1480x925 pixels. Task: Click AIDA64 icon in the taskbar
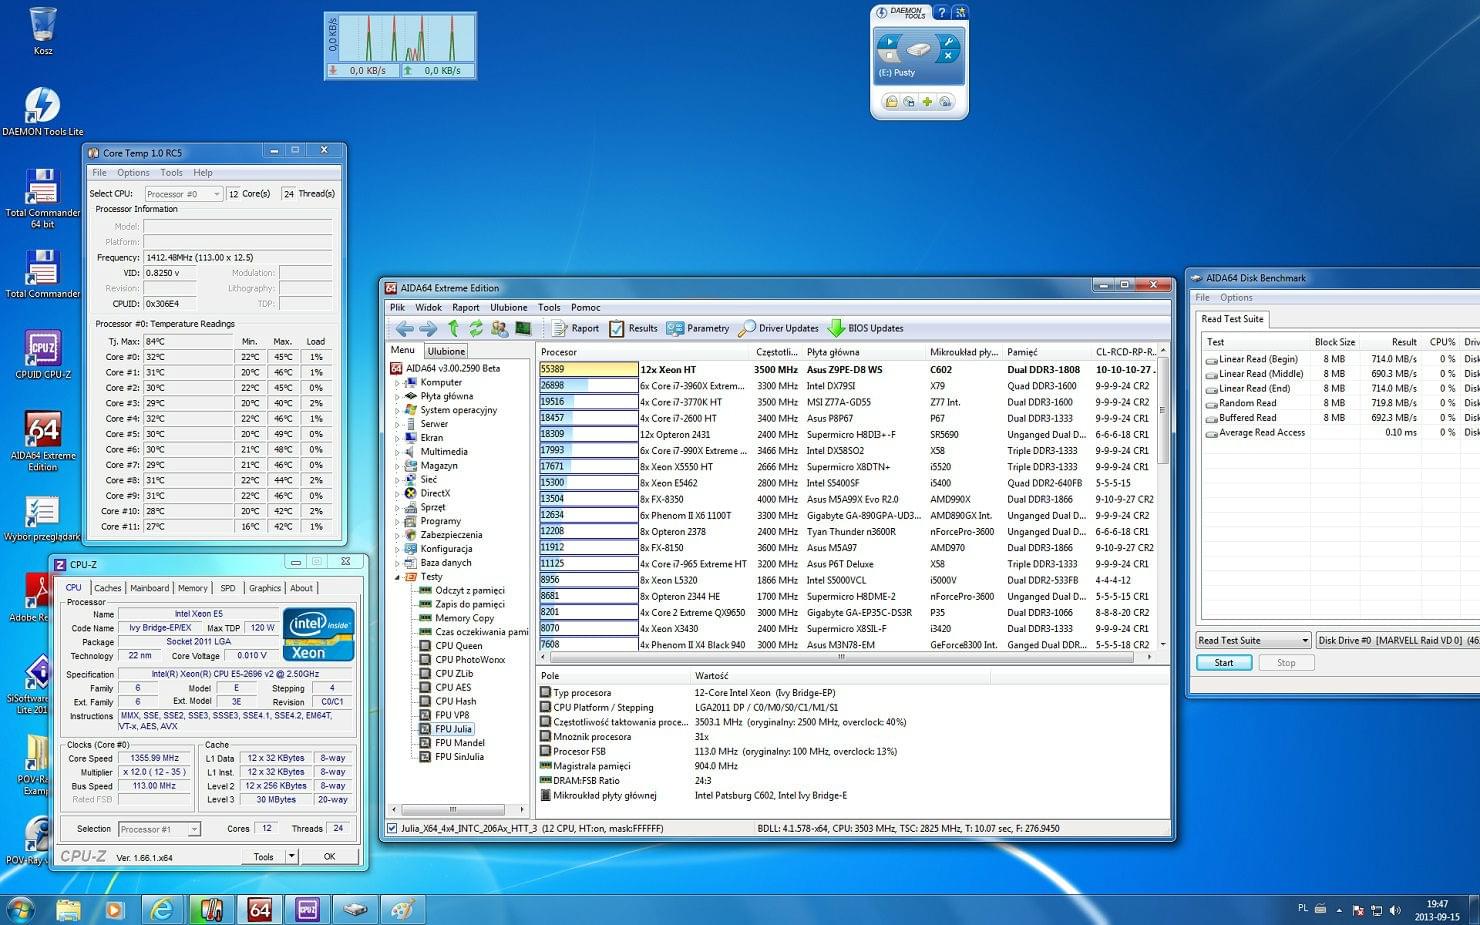click(259, 909)
